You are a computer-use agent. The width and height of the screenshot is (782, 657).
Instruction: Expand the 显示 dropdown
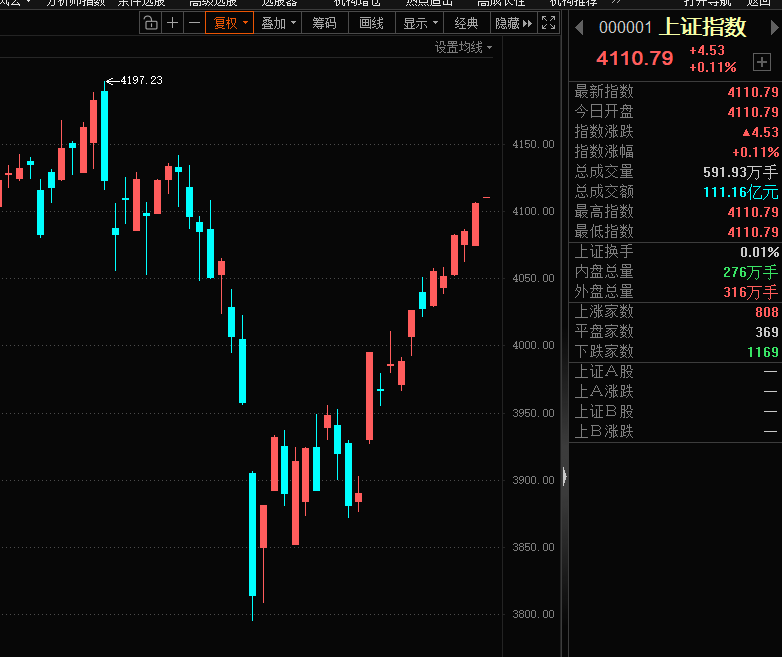pyautogui.click(x=420, y=23)
